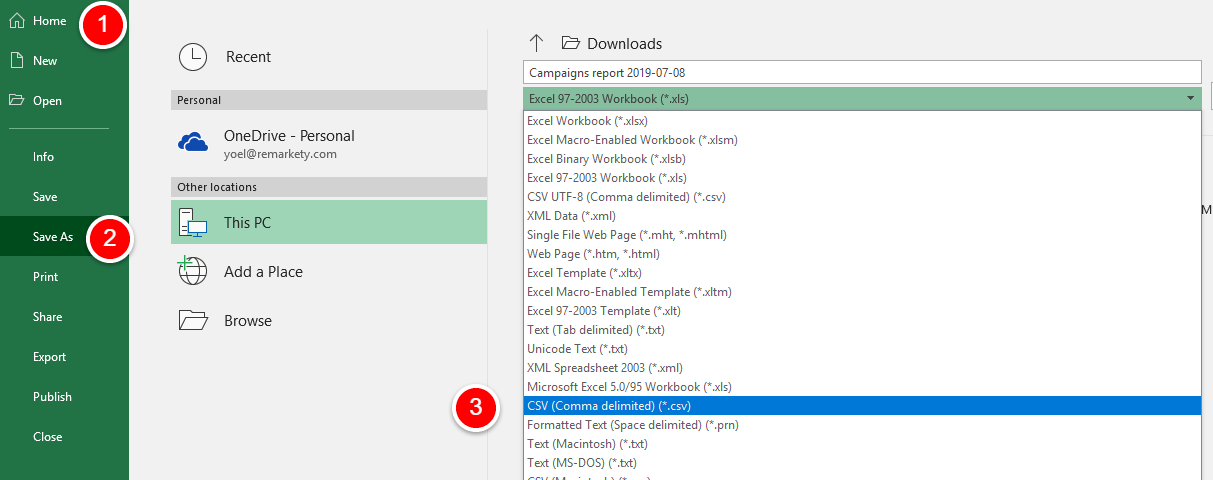Choose XML Spreadsheet 2003 (*.xml)
The height and width of the screenshot is (480, 1213).
coord(861,367)
